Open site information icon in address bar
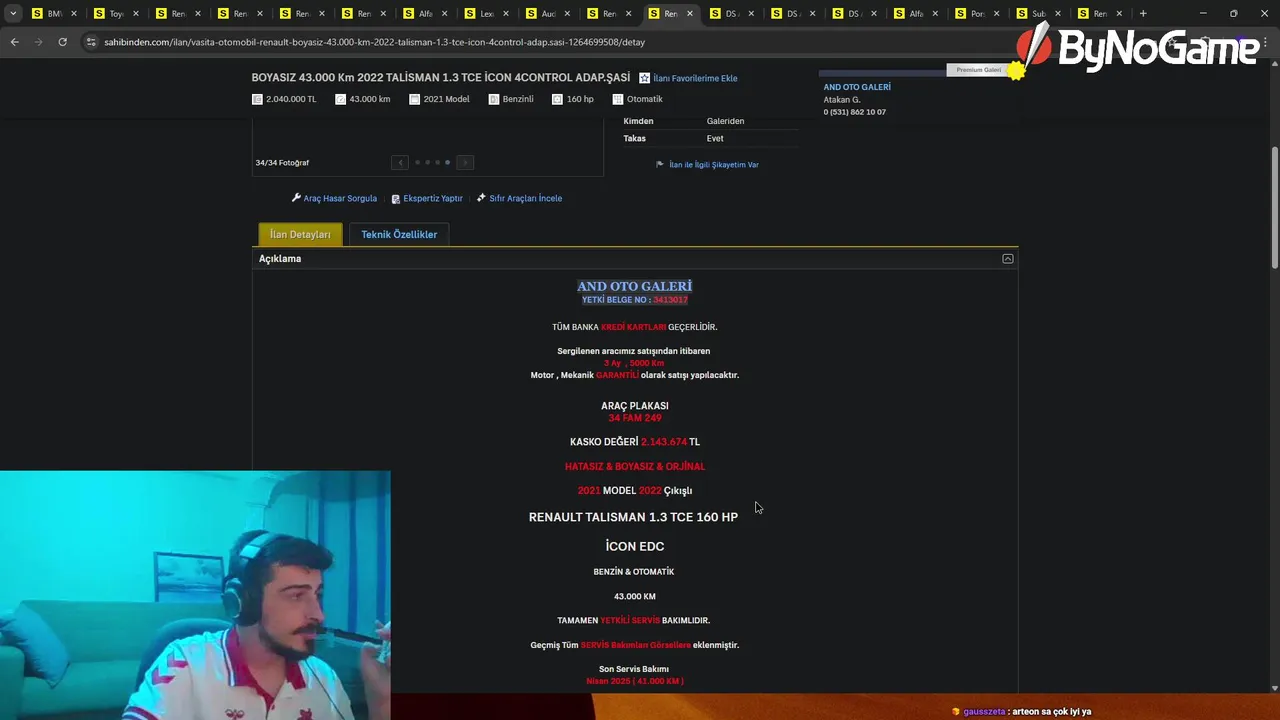 tap(91, 42)
